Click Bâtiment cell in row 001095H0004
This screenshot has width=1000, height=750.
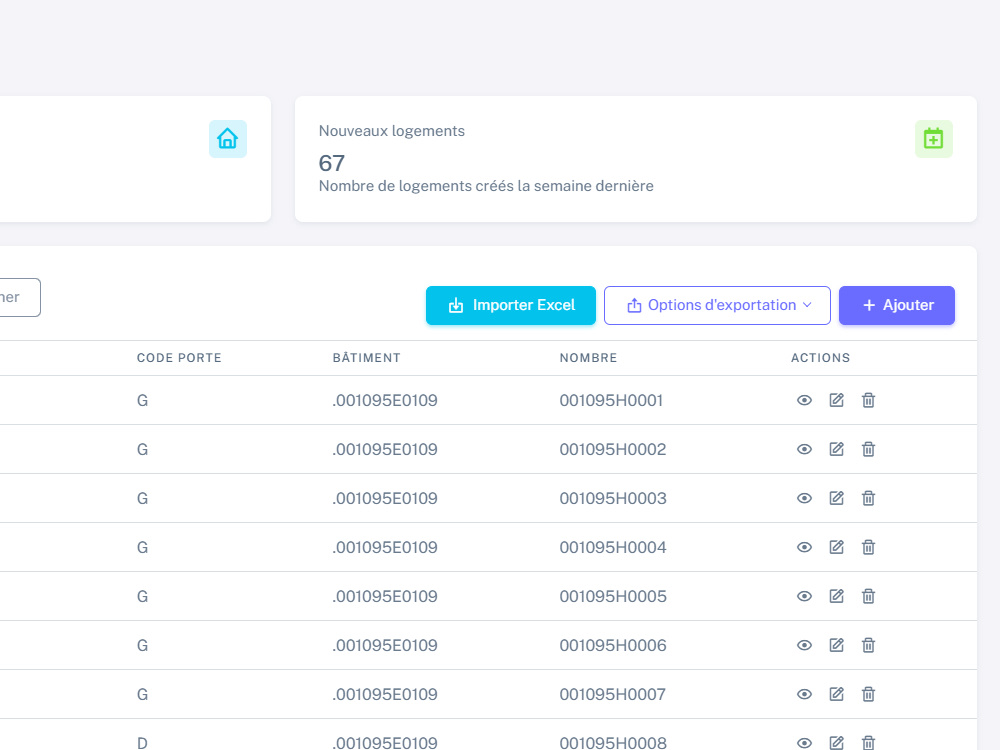pyautogui.click(x=385, y=547)
